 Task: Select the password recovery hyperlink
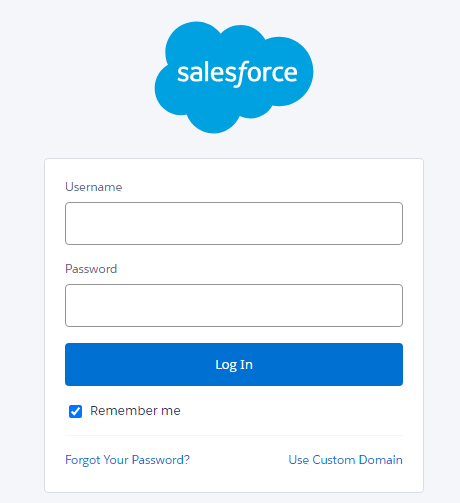pyautogui.click(x=127, y=460)
